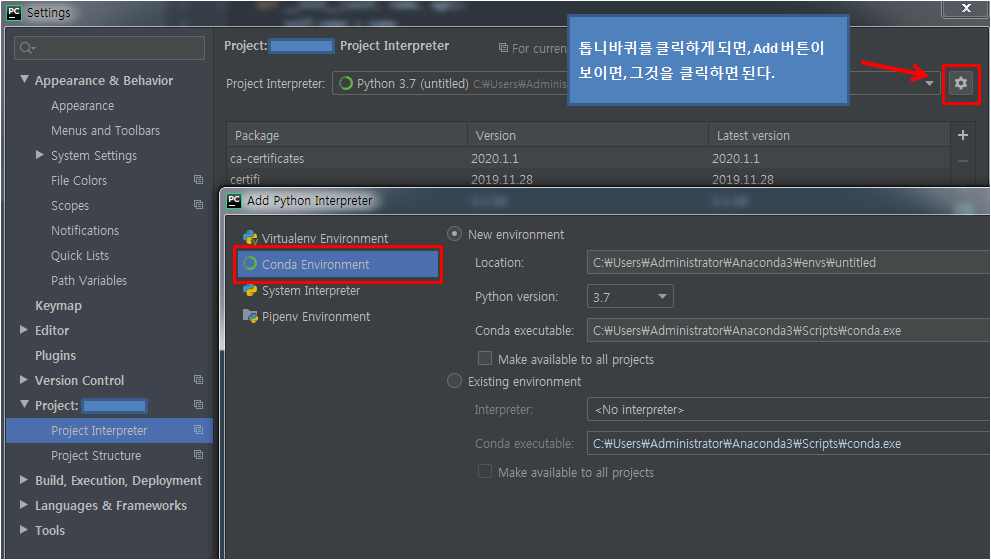The image size is (991, 560).
Task: Expand the Tools section
Action: (x=24, y=530)
